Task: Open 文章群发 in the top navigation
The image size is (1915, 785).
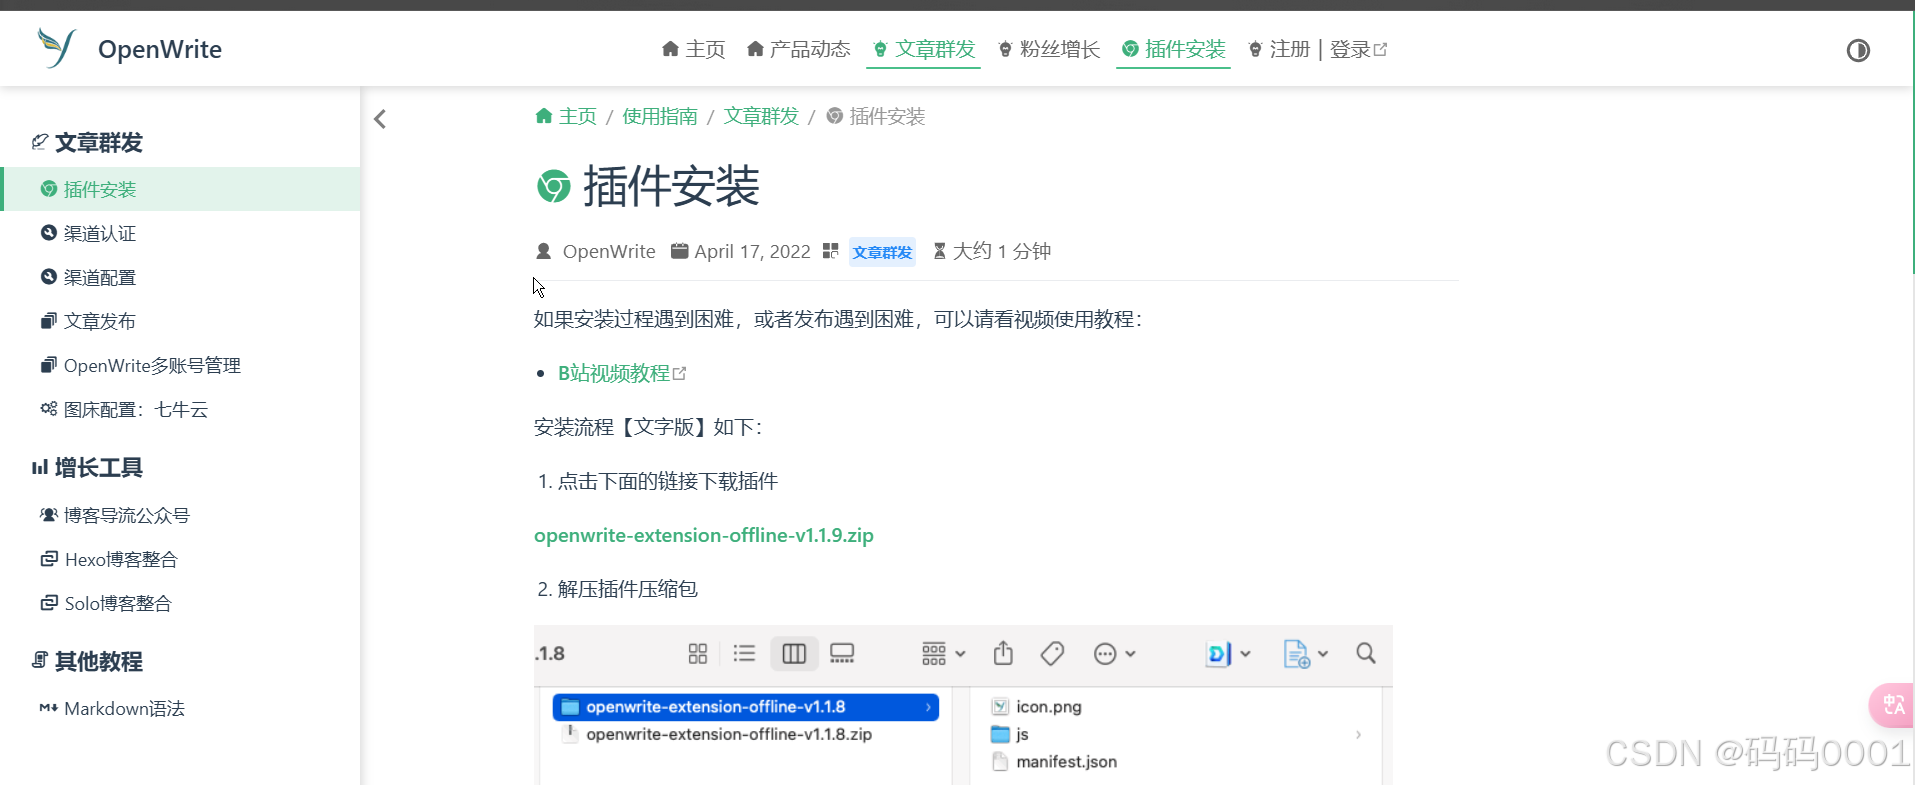Action: 923,49
